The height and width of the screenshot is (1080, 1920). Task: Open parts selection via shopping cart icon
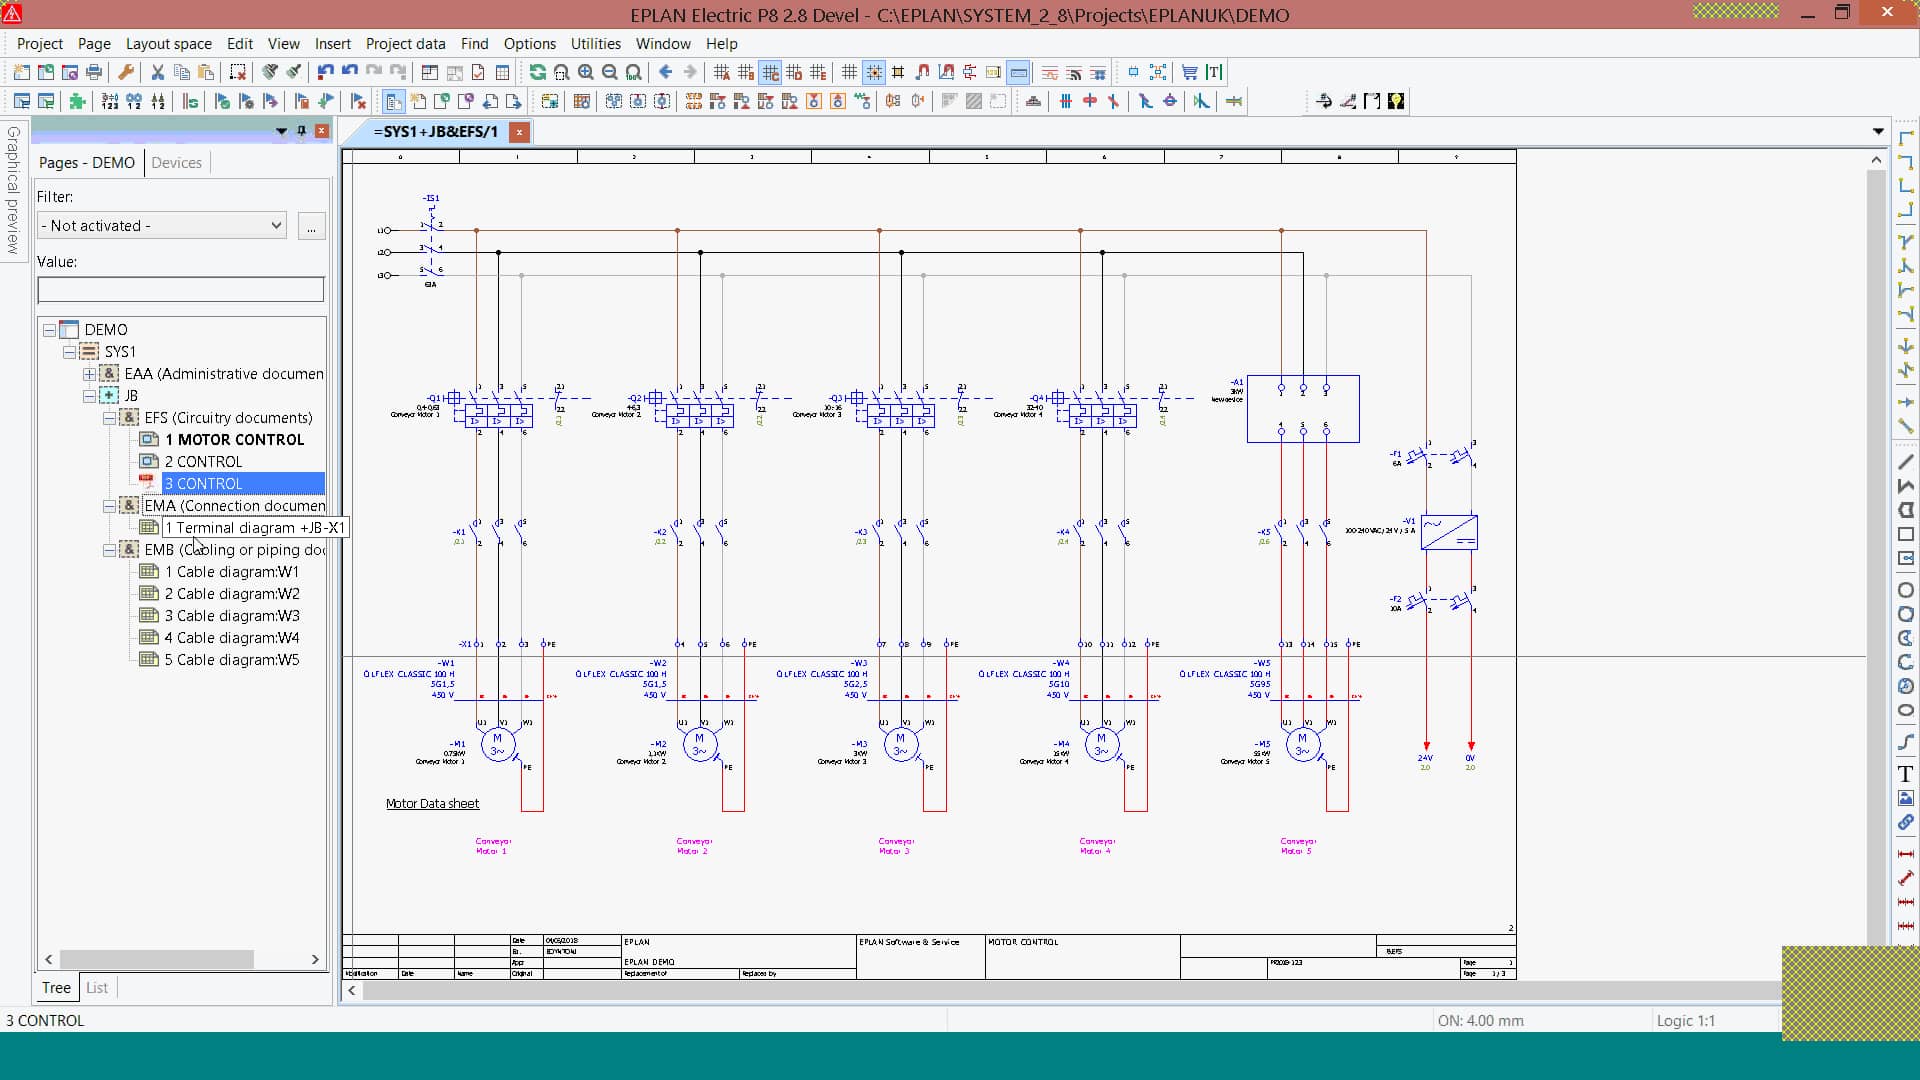(x=1189, y=72)
